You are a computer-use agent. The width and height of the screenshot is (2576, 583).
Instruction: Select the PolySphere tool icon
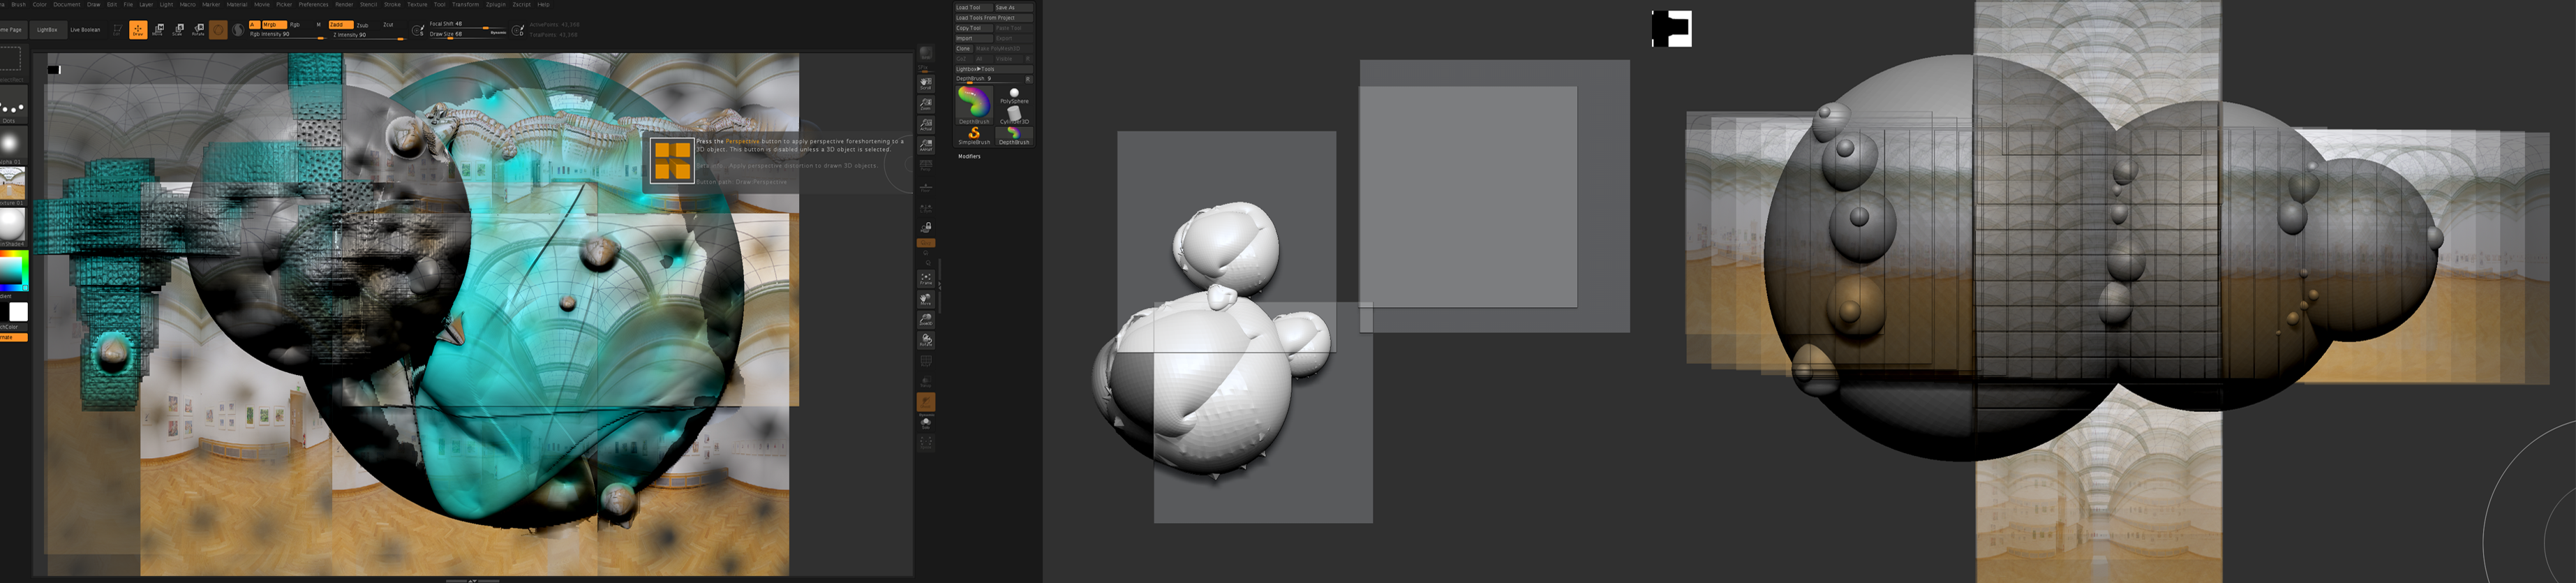click(1014, 96)
